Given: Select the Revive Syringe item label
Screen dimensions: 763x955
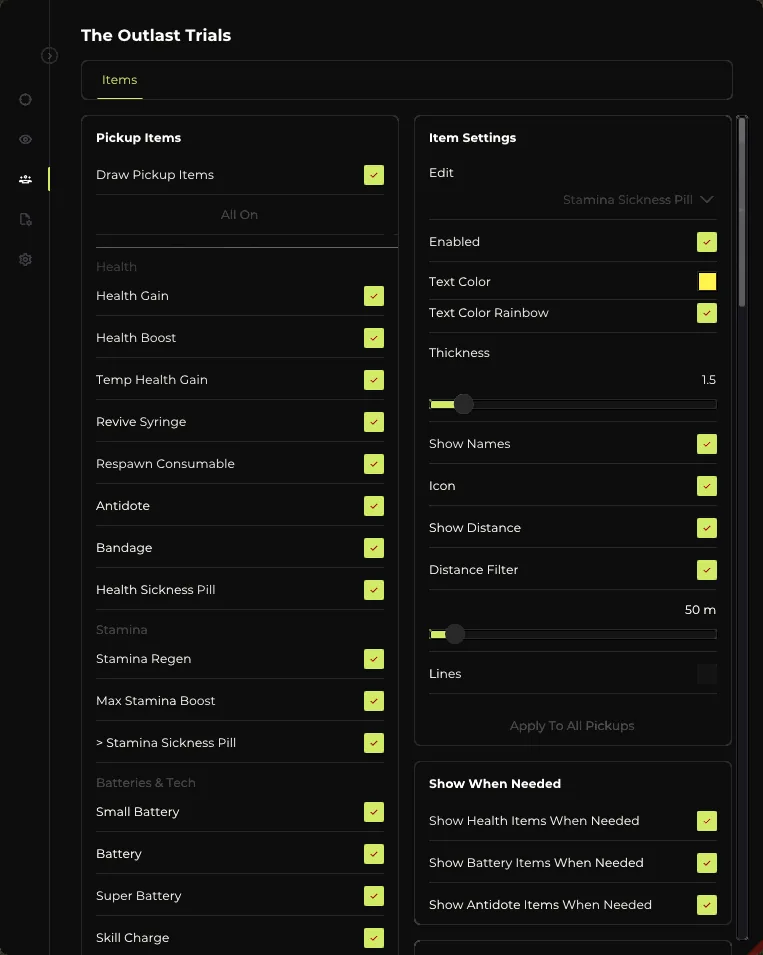Looking at the screenshot, I should [x=141, y=422].
